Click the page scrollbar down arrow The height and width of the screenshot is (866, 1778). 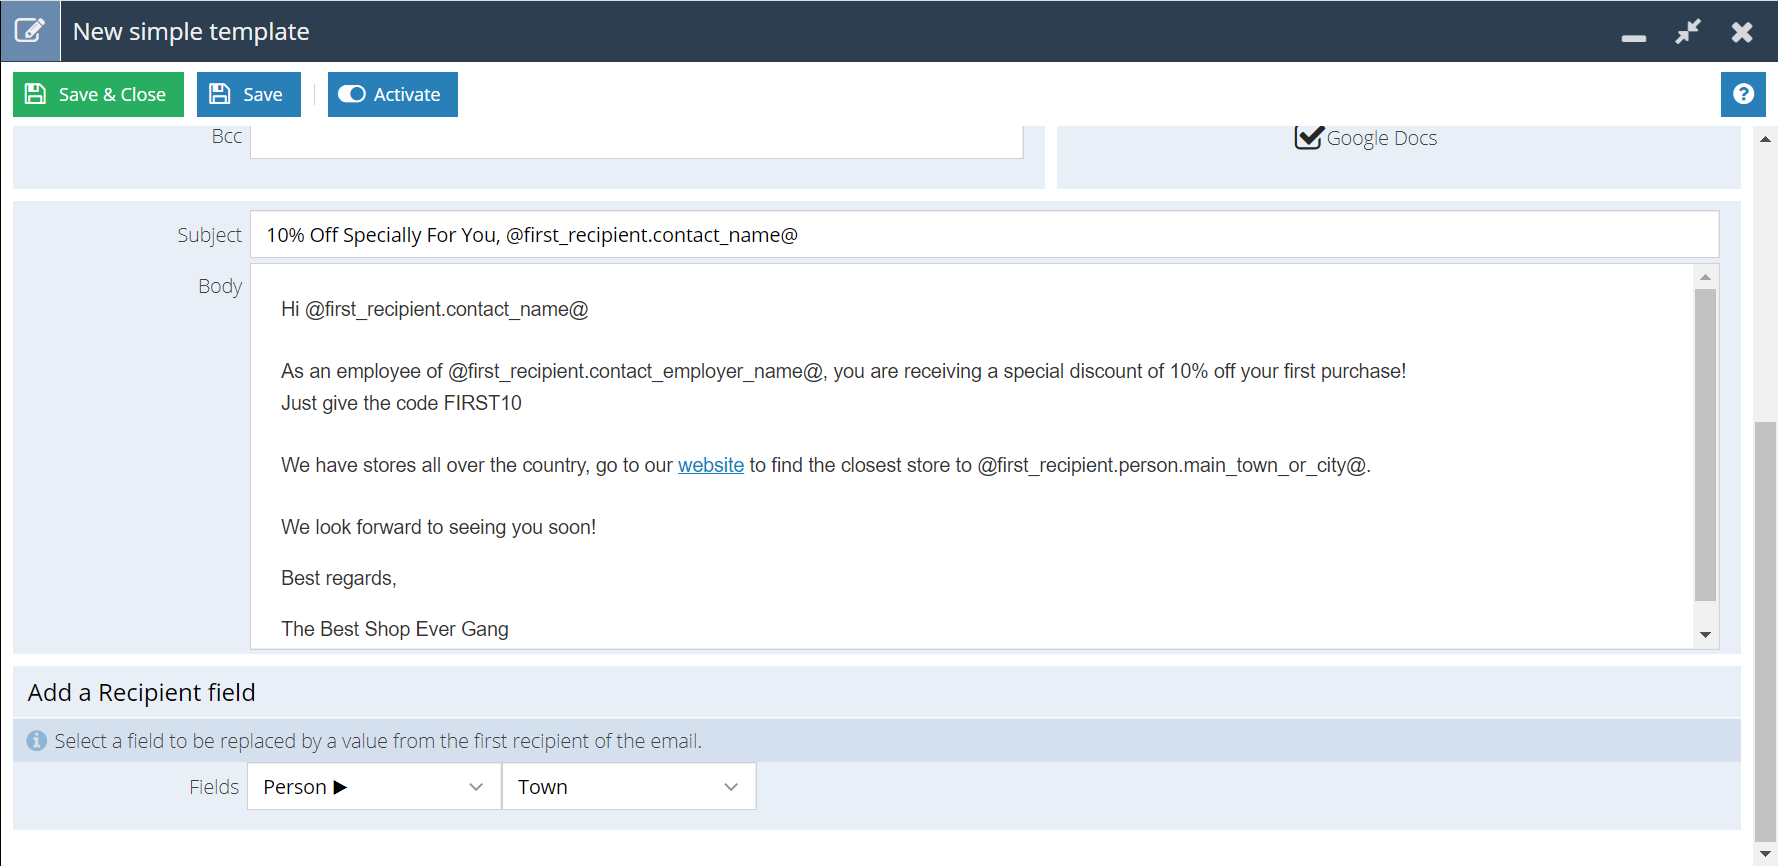pyautogui.click(x=1765, y=854)
